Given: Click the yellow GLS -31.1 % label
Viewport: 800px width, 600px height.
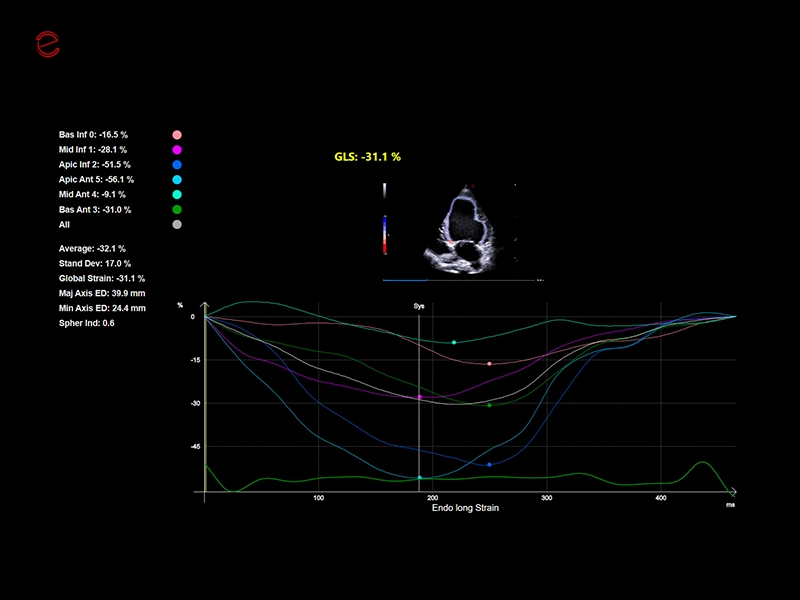Looking at the screenshot, I should (x=367, y=157).
